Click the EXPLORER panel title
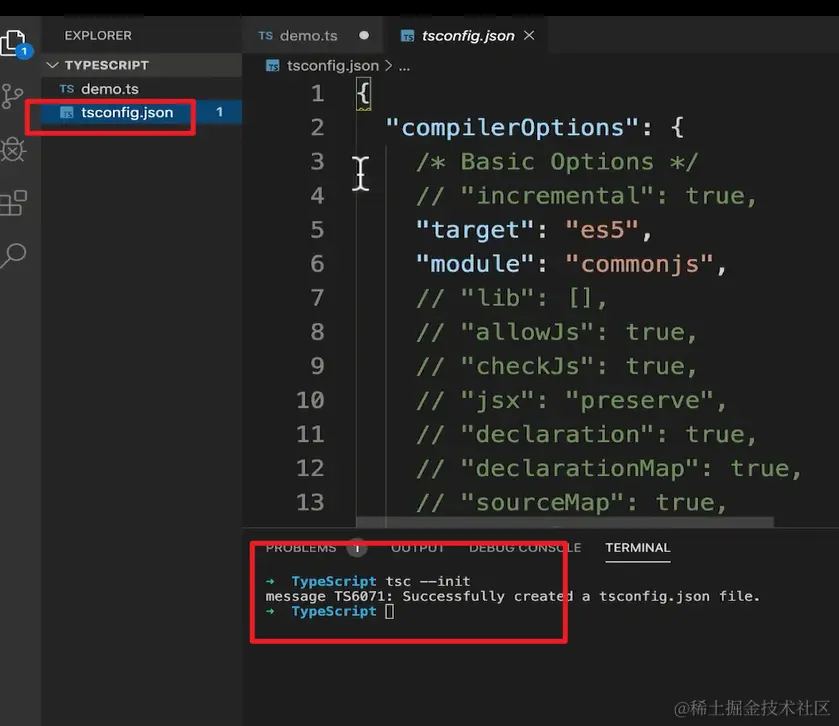 click(x=98, y=35)
